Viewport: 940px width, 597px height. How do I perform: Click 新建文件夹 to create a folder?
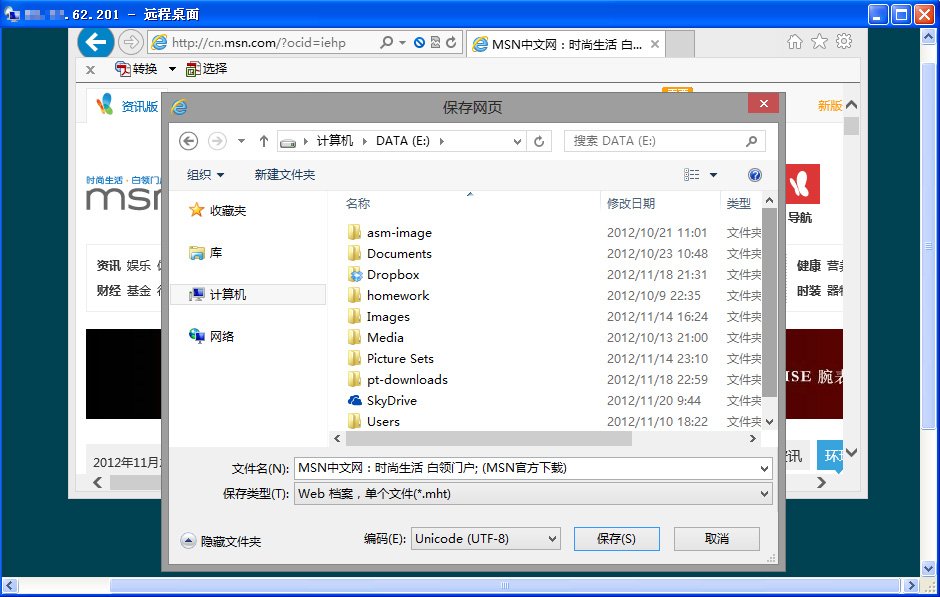coord(285,175)
